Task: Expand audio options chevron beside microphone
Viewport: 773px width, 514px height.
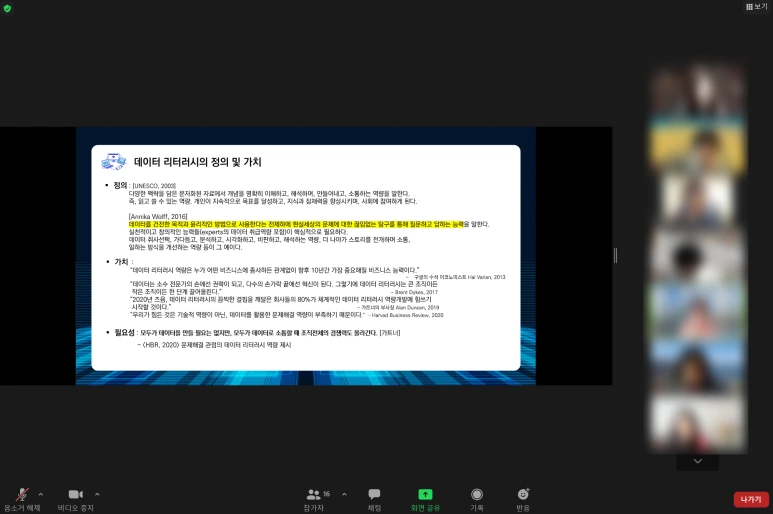Action: point(41,494)
